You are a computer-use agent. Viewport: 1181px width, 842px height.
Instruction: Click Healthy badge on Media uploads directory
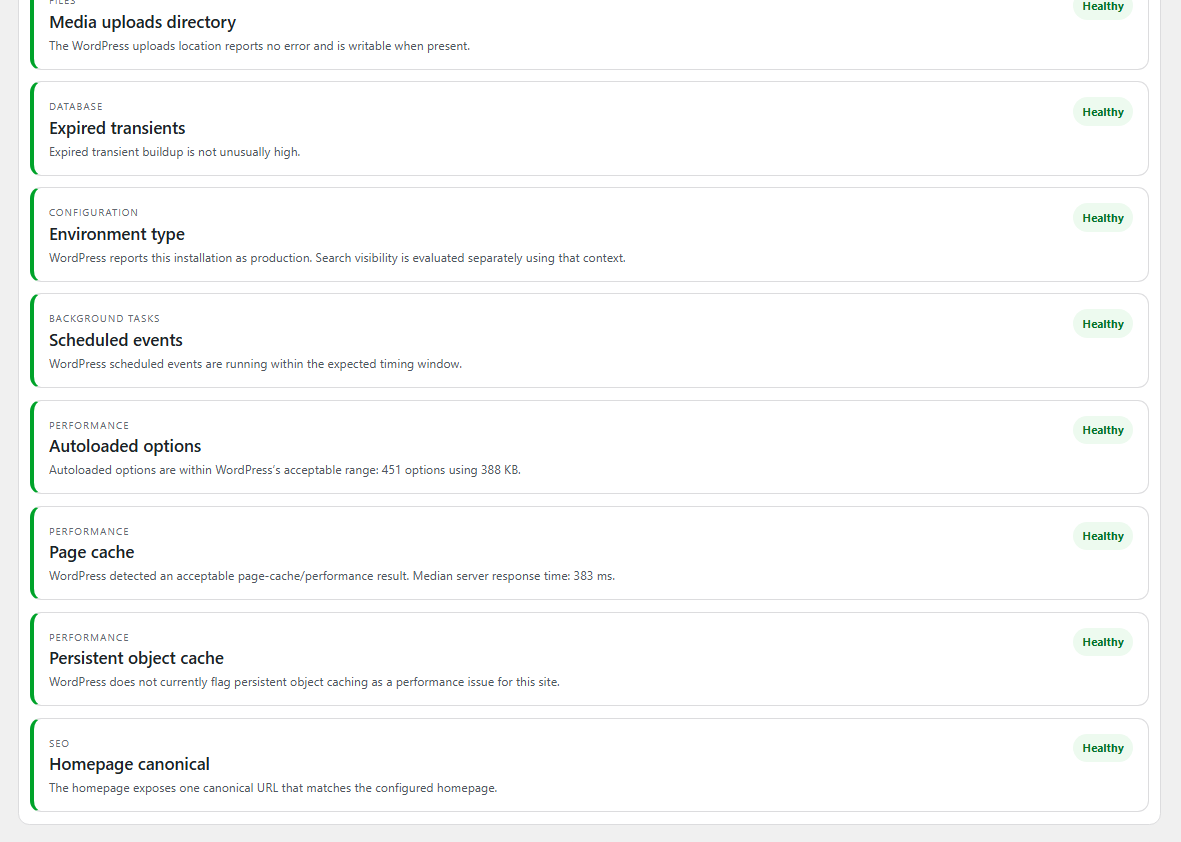click(x=1103, y=7)
